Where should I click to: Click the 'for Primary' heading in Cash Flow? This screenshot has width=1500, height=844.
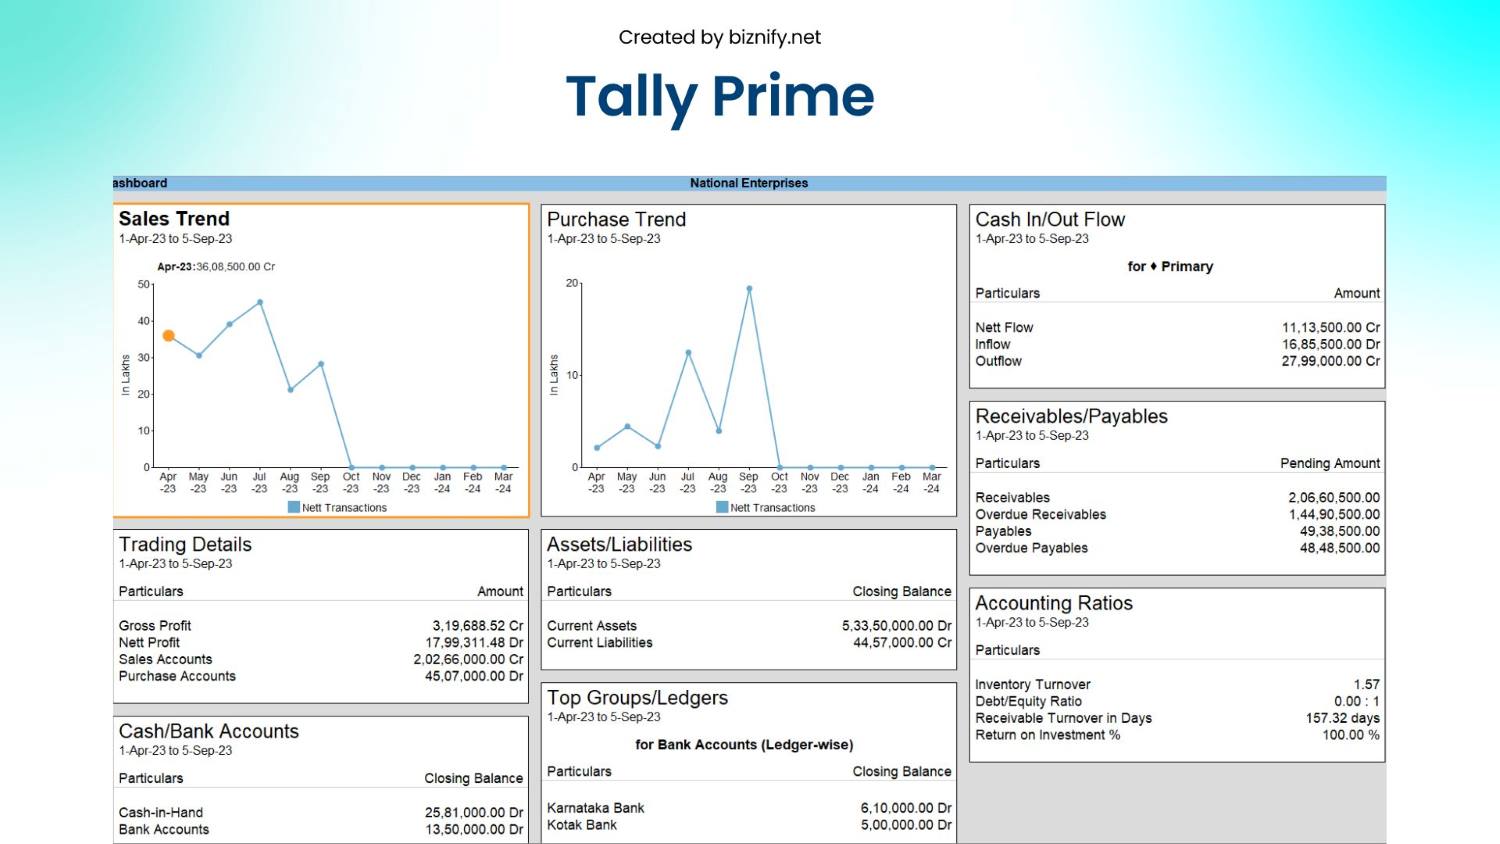click(x=1170, y=267)
